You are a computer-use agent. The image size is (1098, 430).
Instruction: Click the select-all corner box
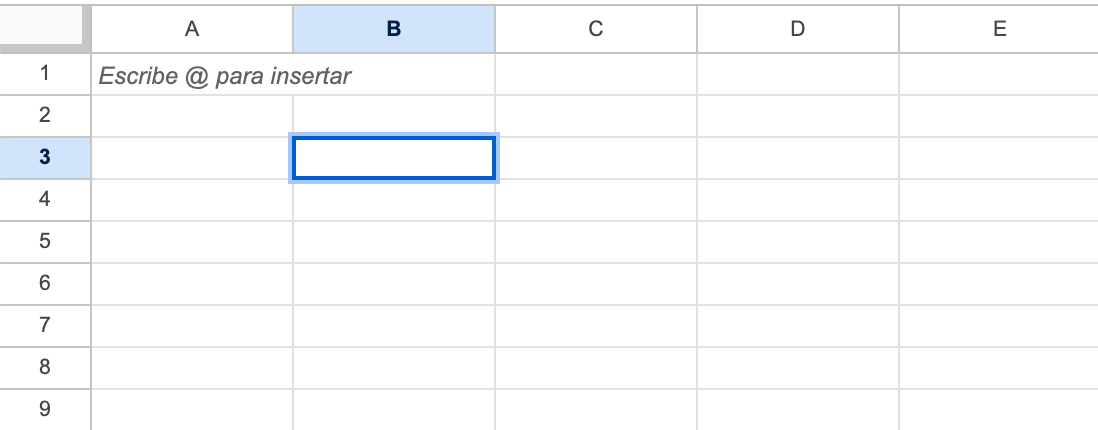tap(45, 28)
